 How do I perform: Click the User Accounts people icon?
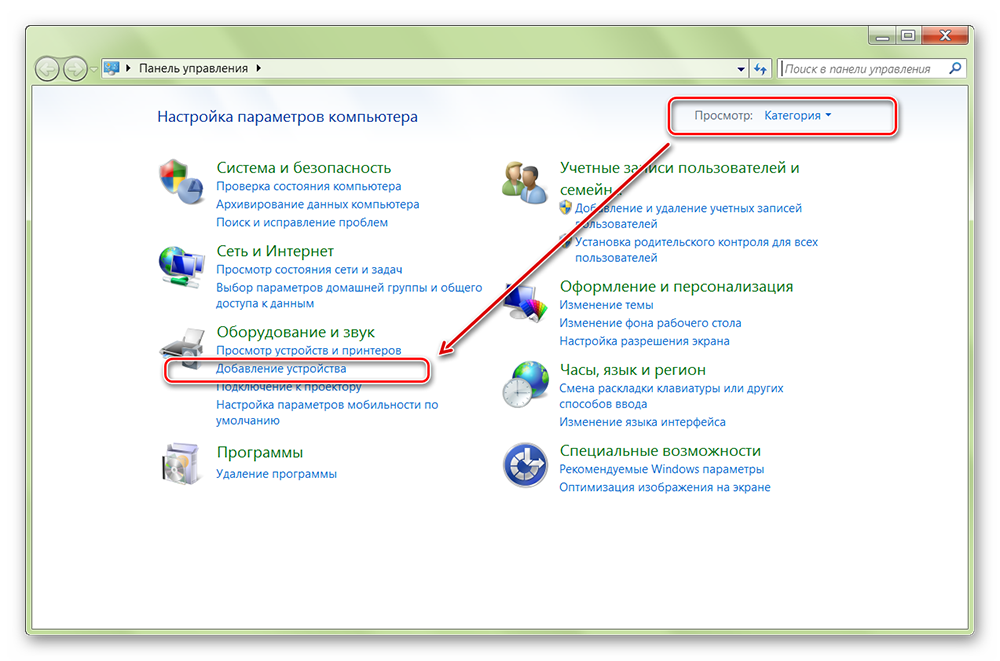click(x=523, y=181)
